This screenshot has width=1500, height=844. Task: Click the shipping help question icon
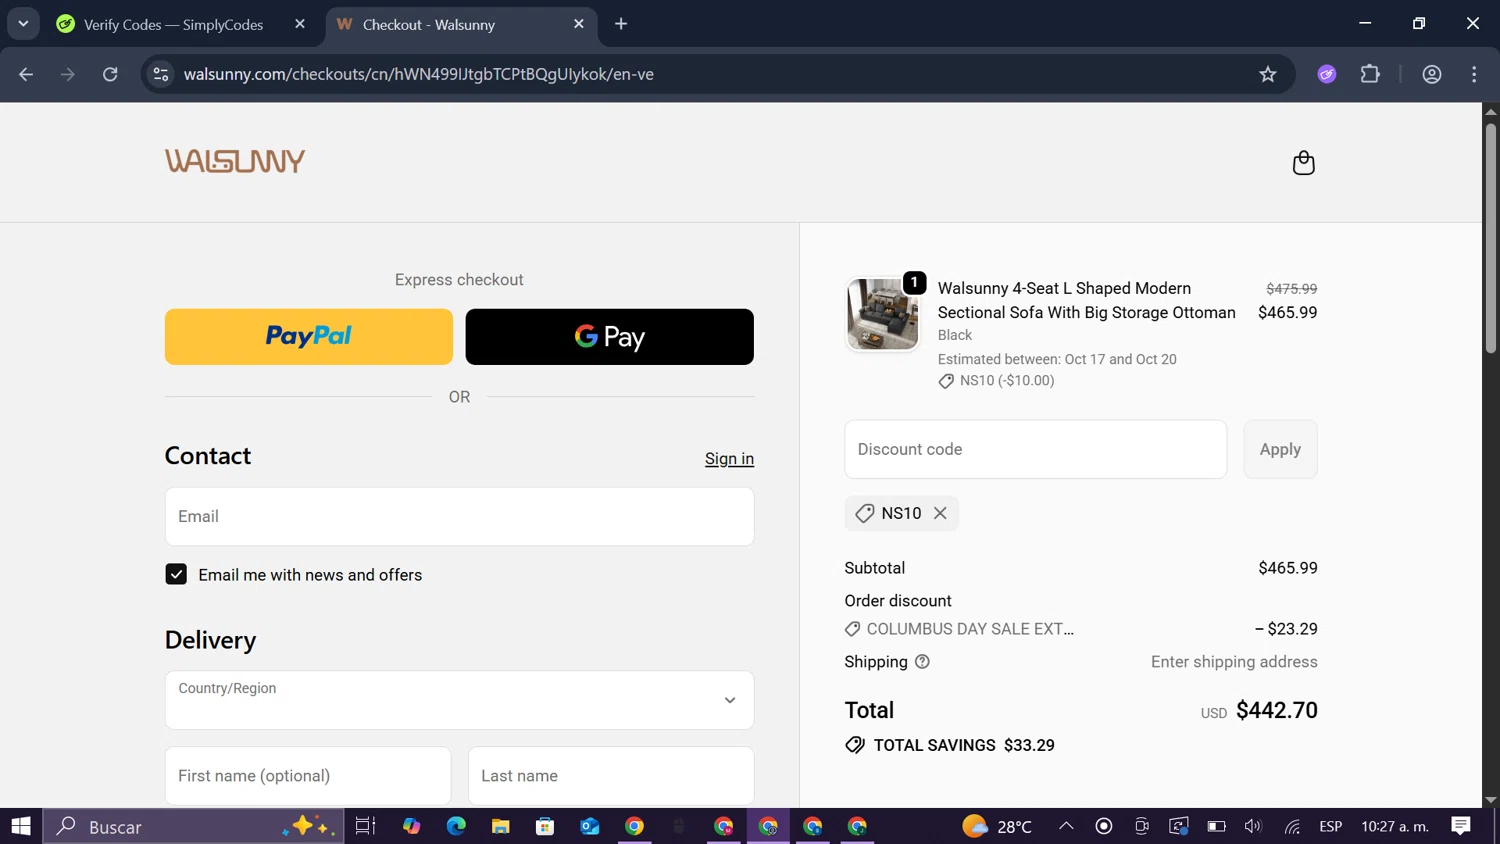(922, 662)
